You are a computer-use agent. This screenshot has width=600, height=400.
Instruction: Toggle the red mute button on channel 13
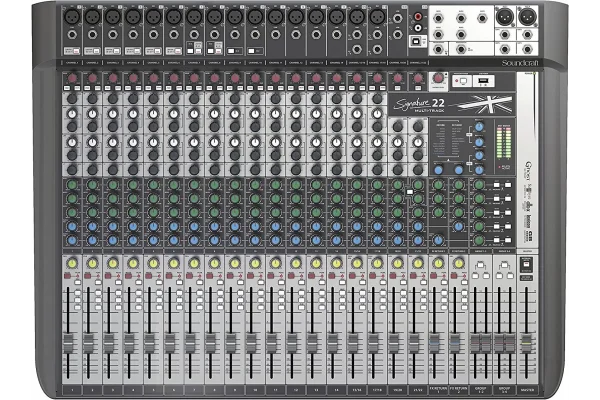[311, 276]
